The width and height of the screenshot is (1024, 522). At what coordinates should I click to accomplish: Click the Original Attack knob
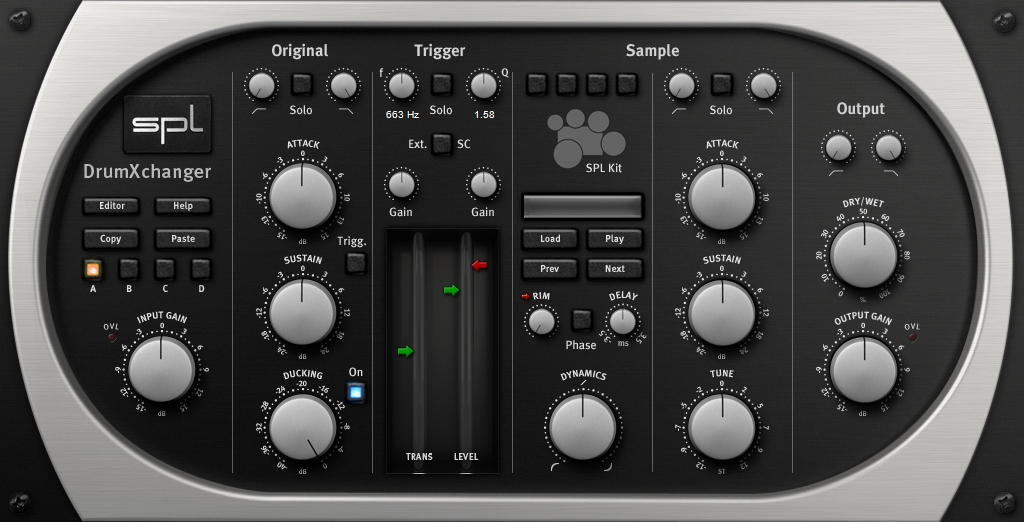[x=302, y=196]
